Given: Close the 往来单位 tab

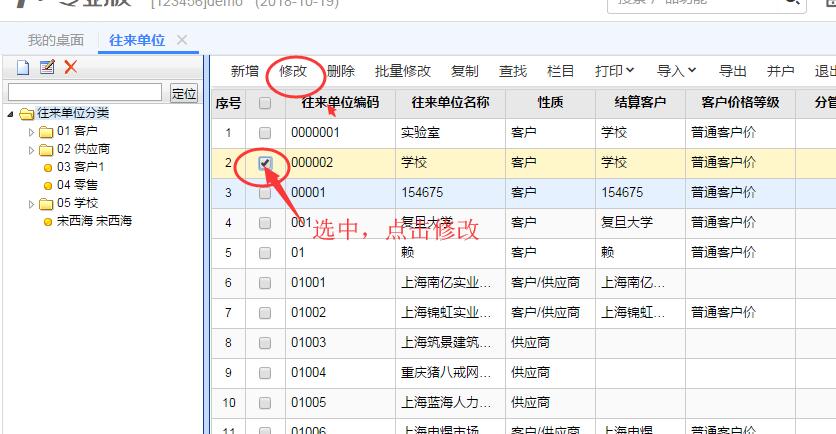Looking at the screenshot, I should point(181,40).
